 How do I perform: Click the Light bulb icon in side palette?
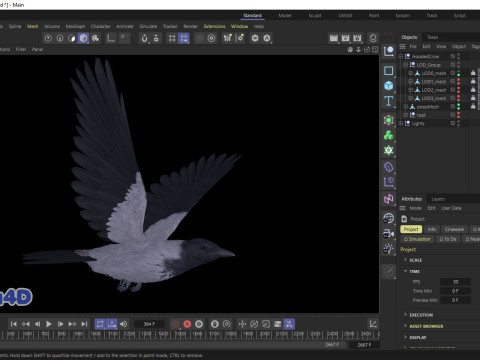click(389, 249)
